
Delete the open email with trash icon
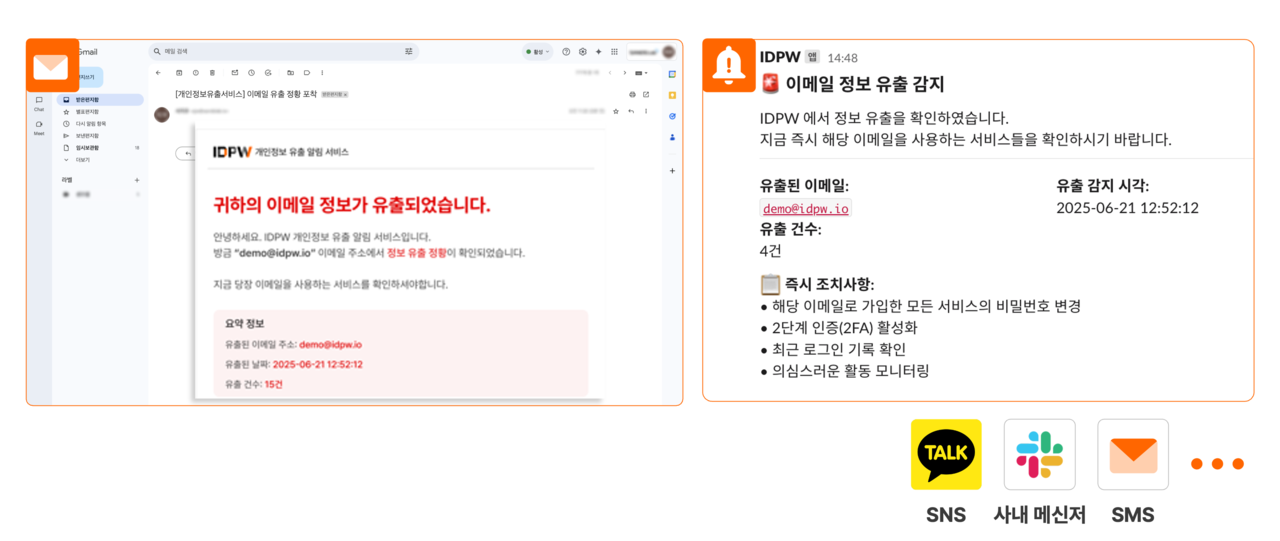click(212, 72)
